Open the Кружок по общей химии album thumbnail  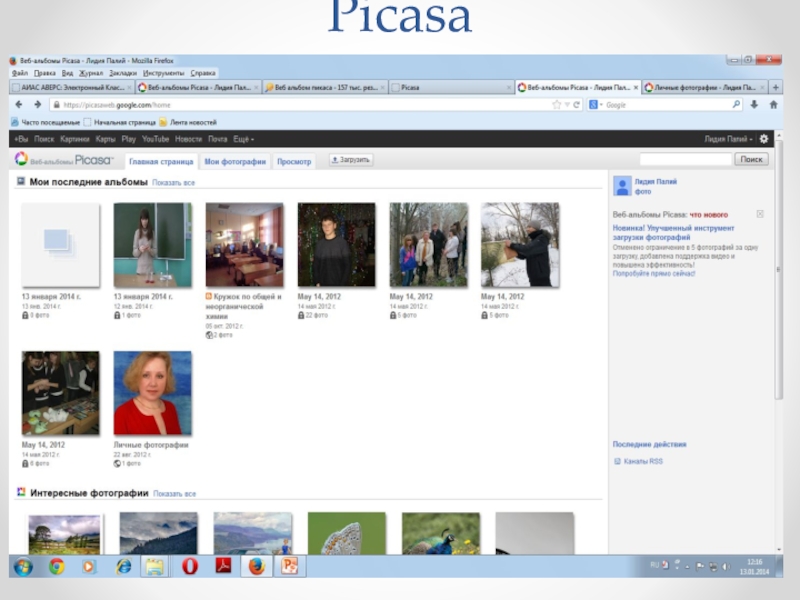[244, 245]
